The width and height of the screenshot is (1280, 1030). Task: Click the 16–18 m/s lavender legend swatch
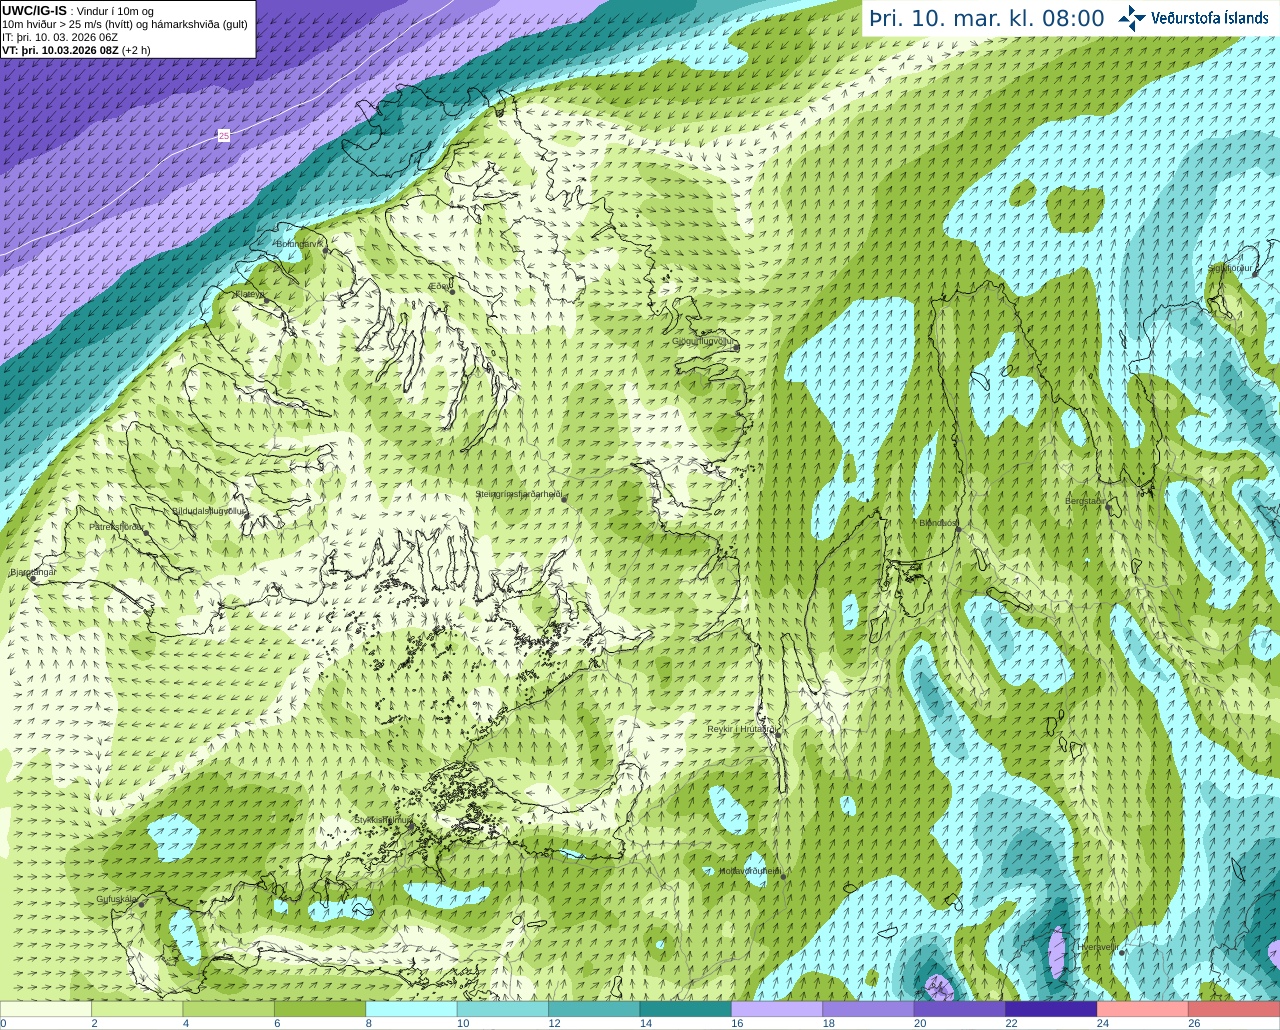[777, 1009]
